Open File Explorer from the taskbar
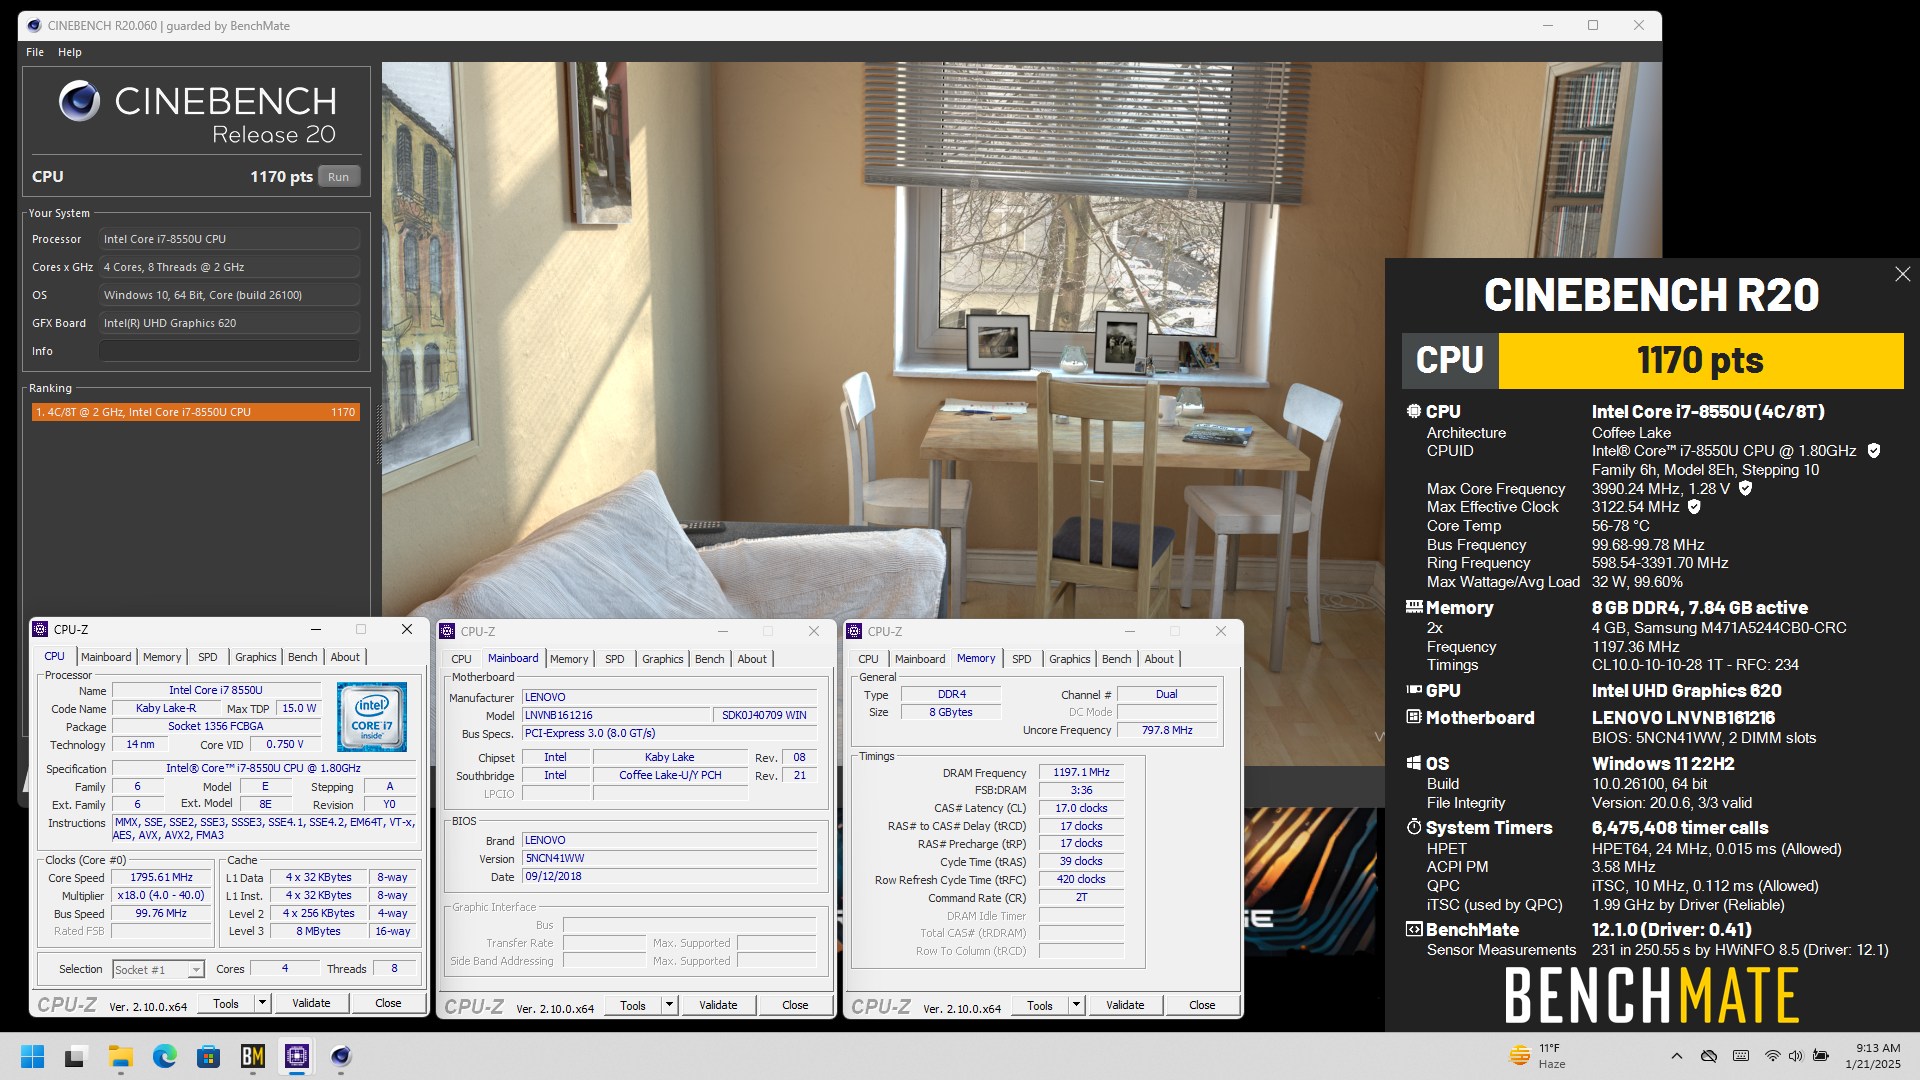This screenshot has height=1080, width=1920. (121, 1056)
